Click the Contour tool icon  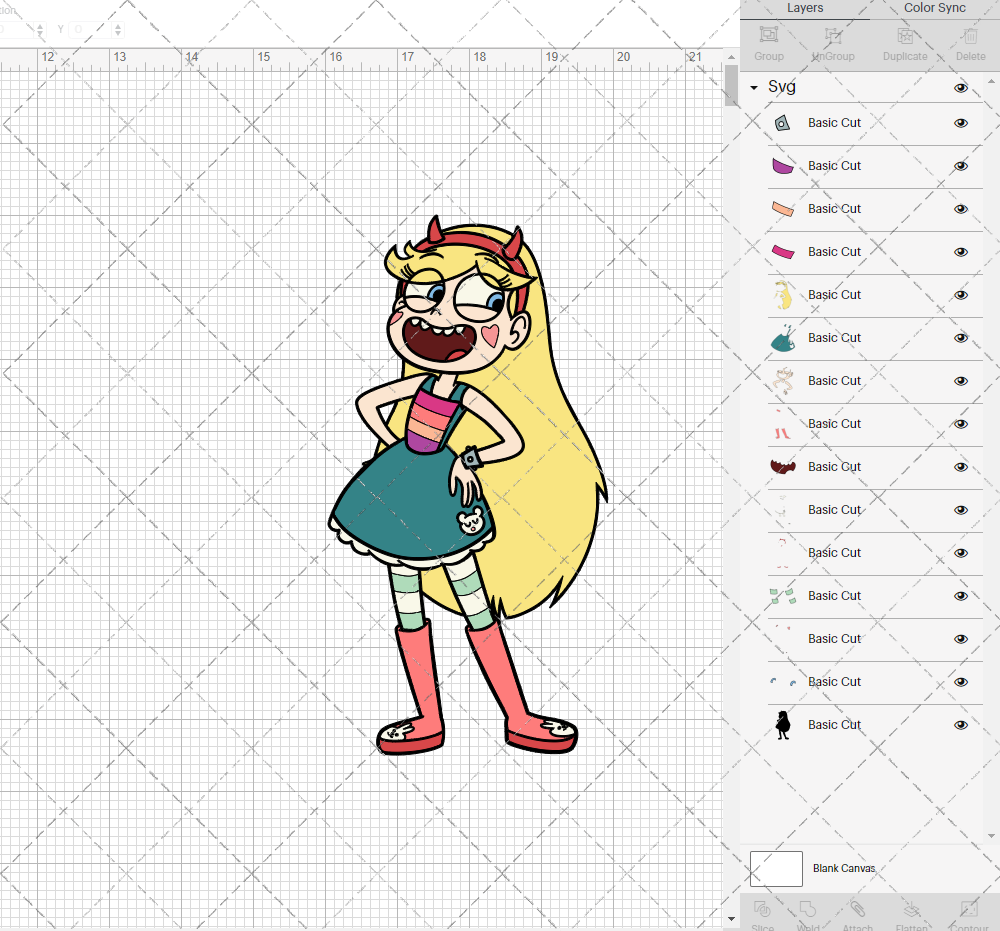(x=969, y=909)
